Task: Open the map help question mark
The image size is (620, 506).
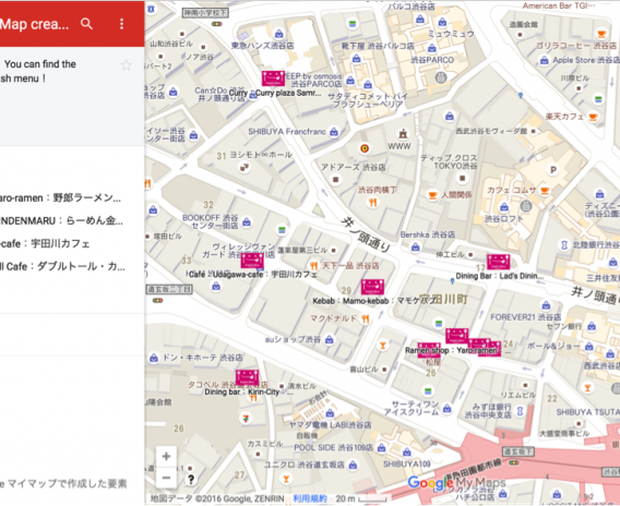Action: pos(190,481)
